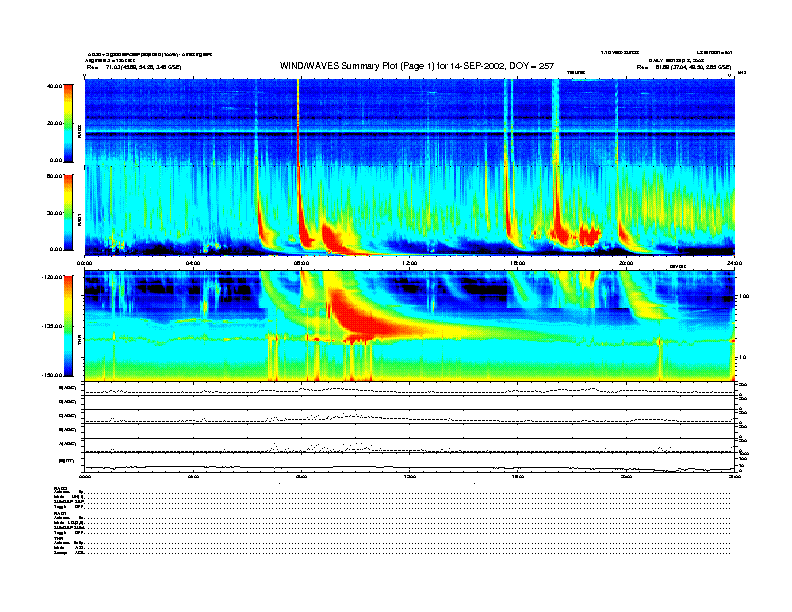Screen dimensions: 792x612
Task: Click the RAD1 heading in bottom status listing
Action: tap(61, 513)
